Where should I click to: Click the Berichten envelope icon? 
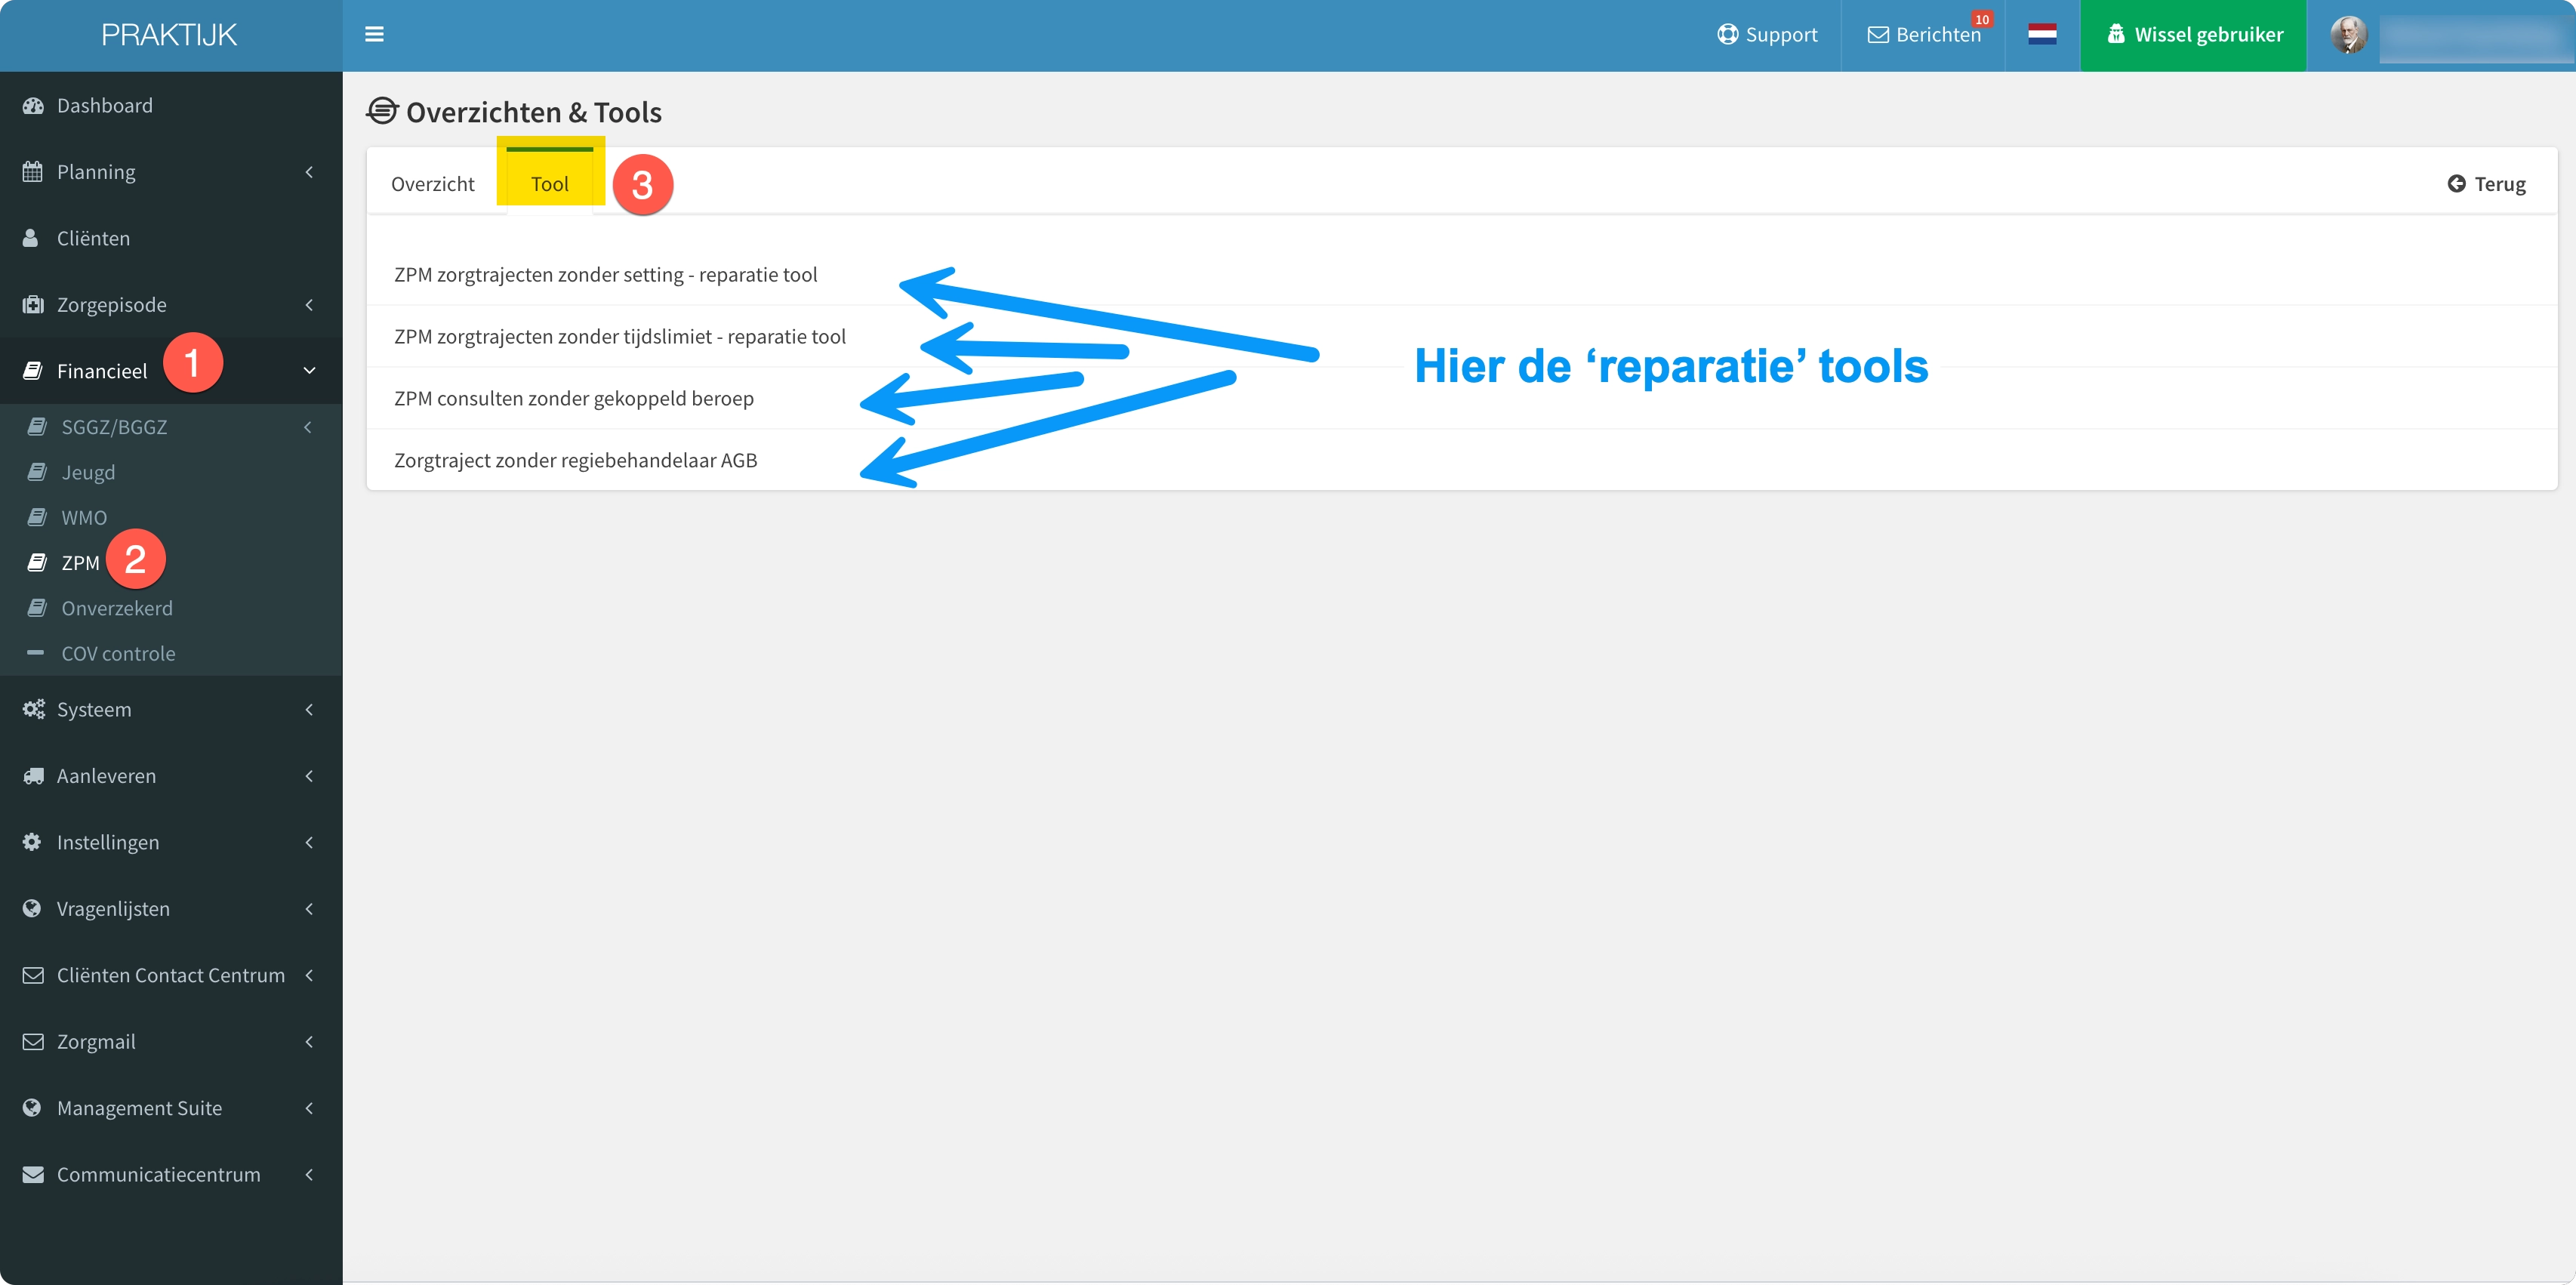[x=1878, y=35]
